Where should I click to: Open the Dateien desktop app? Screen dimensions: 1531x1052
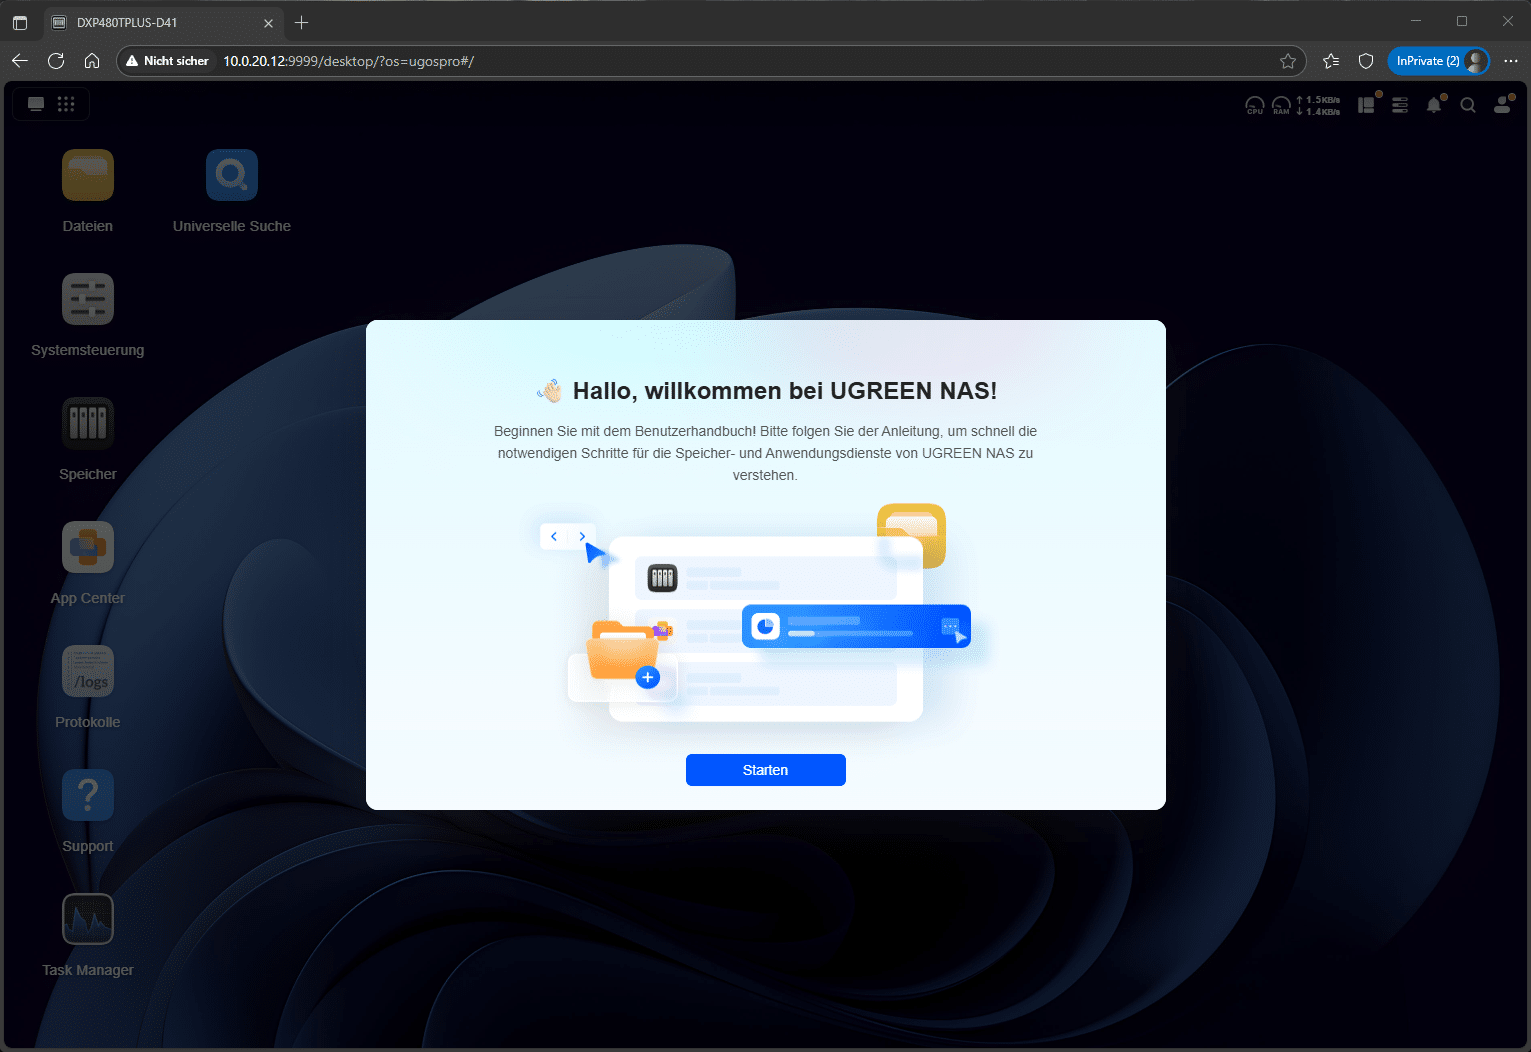tap(88, 176)
